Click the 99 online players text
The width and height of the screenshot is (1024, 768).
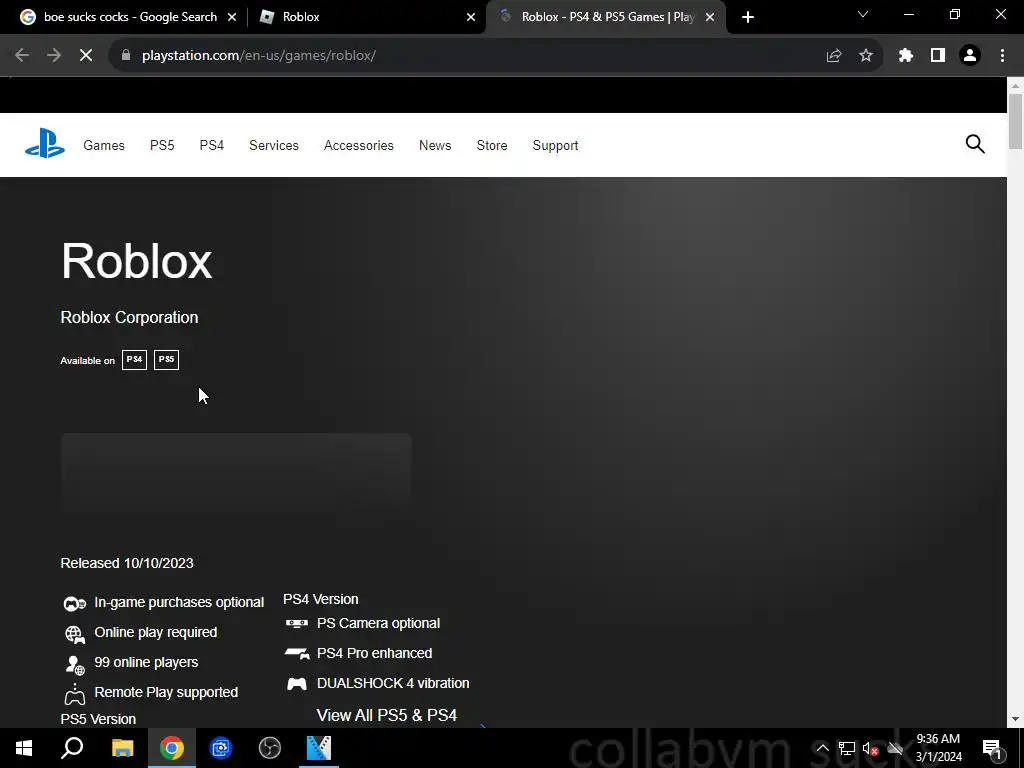tap(146, 662)
